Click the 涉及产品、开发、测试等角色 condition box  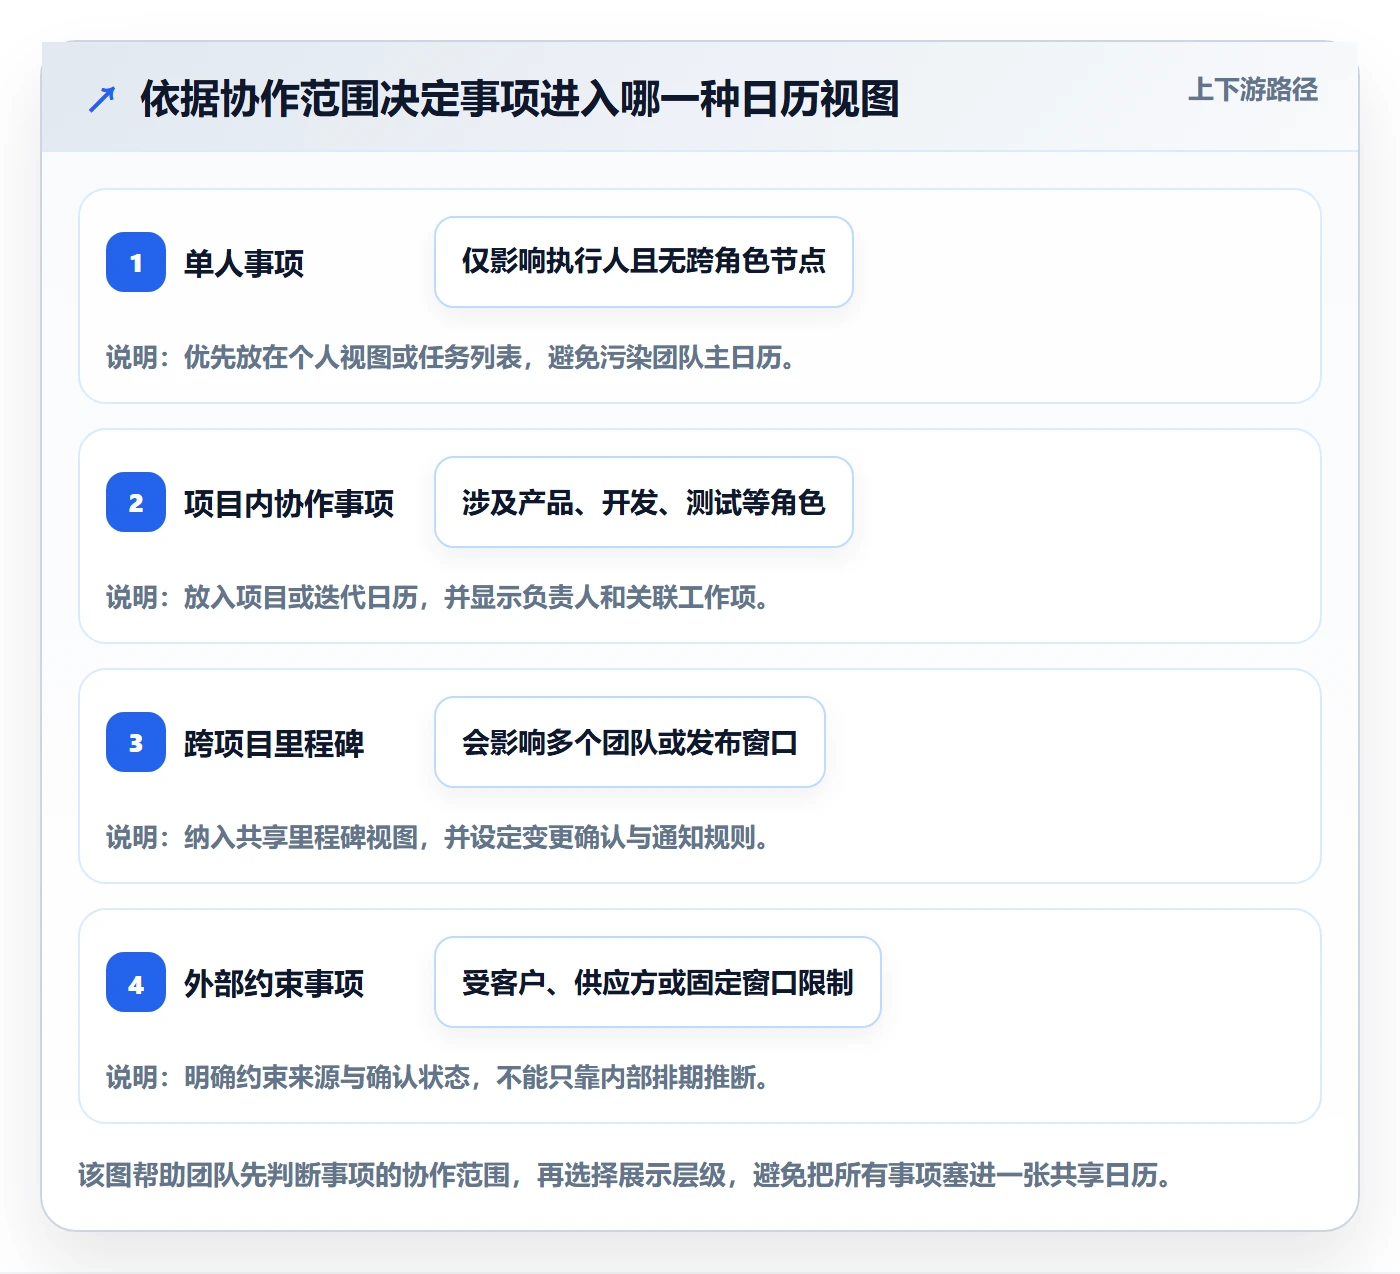tap(644, 502)
